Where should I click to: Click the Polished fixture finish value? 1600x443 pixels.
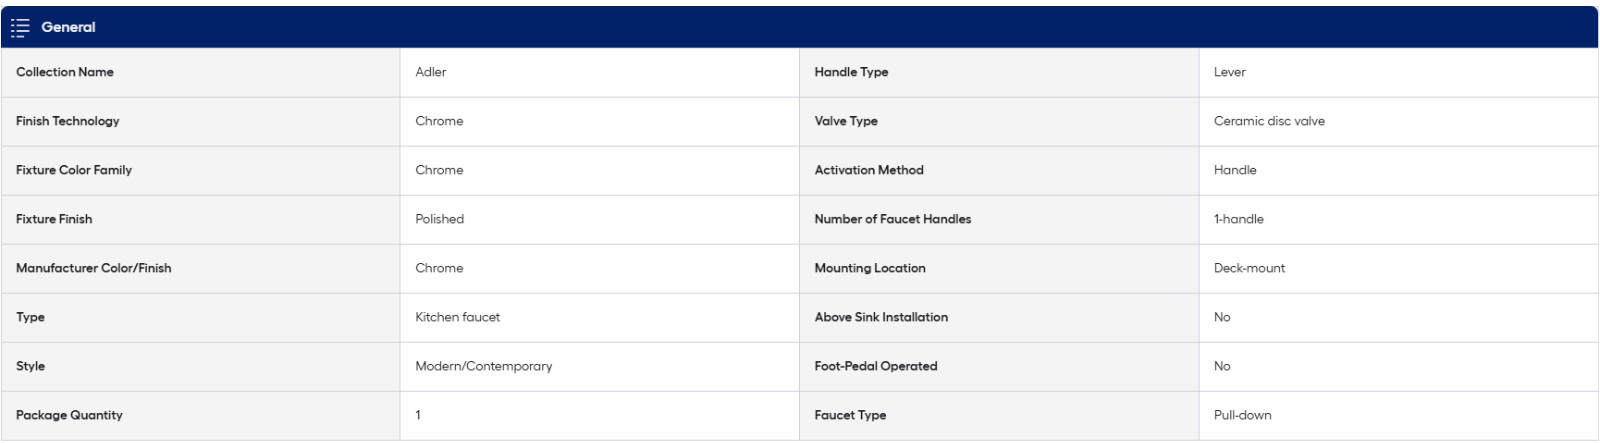[x=440, y=219]
